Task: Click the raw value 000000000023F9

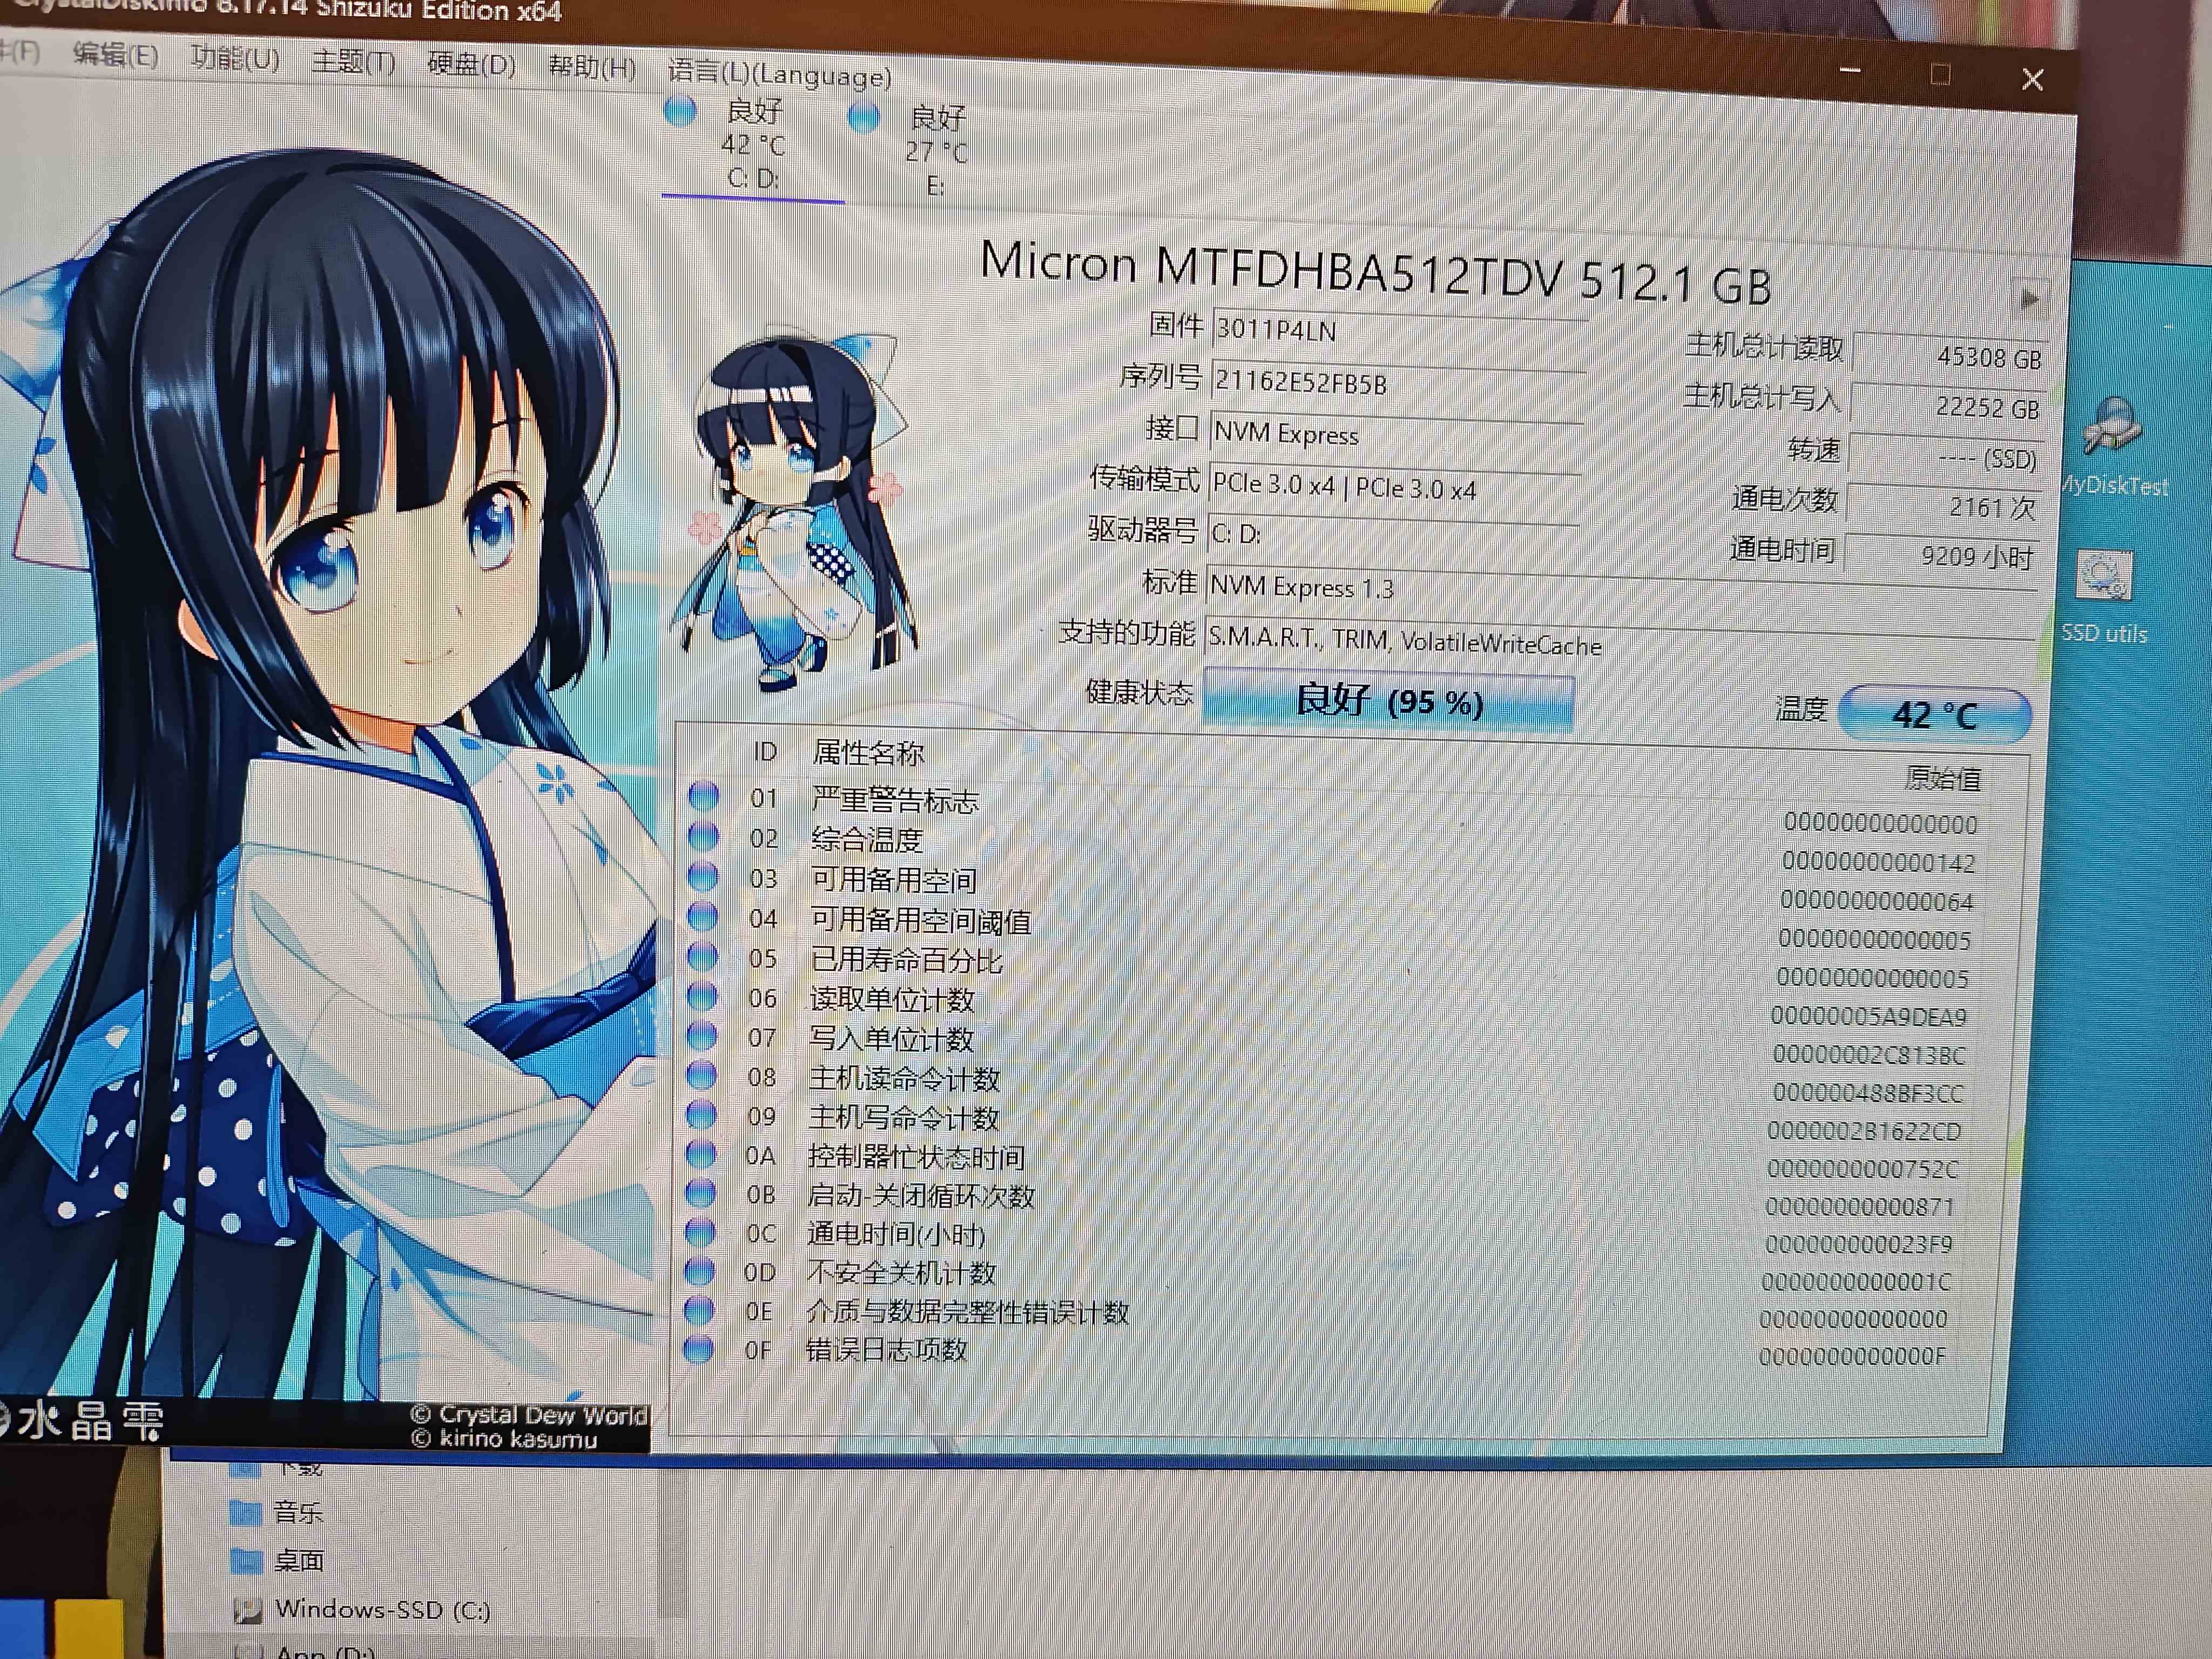Action: tap(1858, 1245)
